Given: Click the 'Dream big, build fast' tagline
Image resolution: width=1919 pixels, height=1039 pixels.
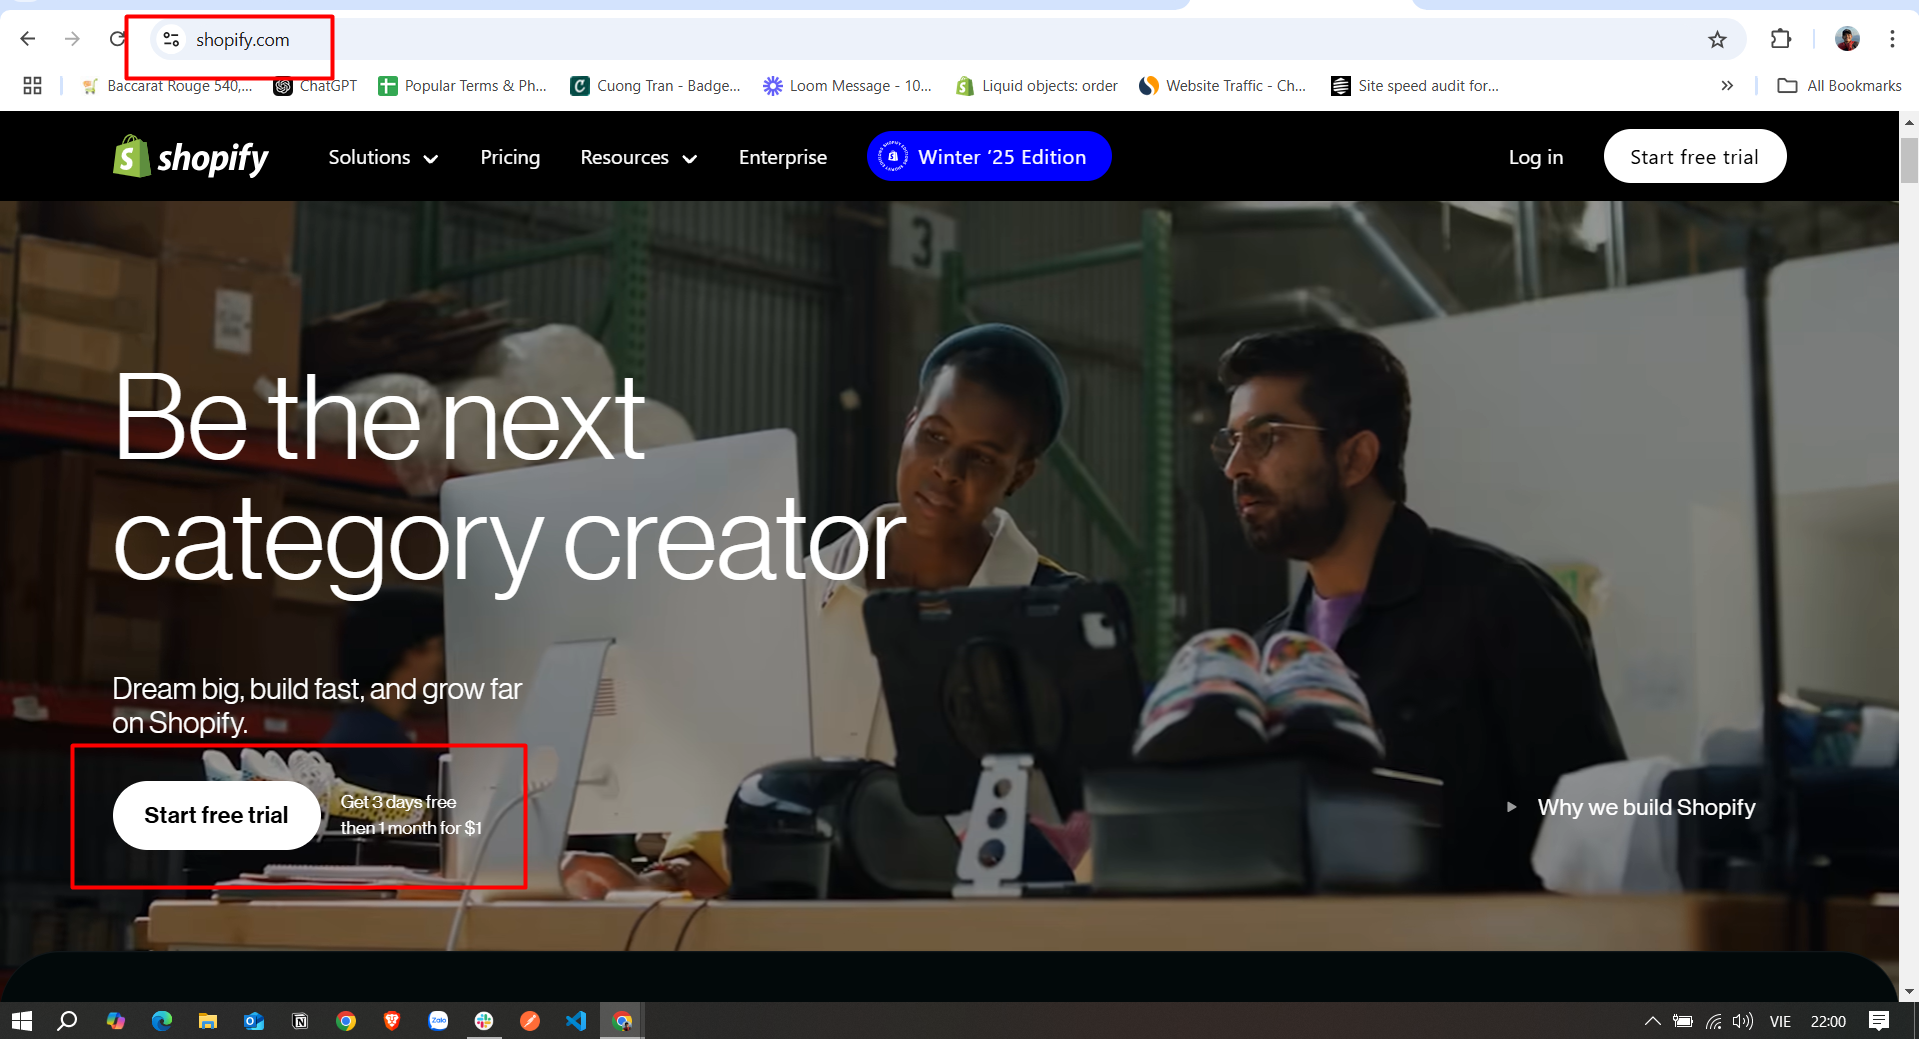Looking at the screenshot, I should (317, 706).
